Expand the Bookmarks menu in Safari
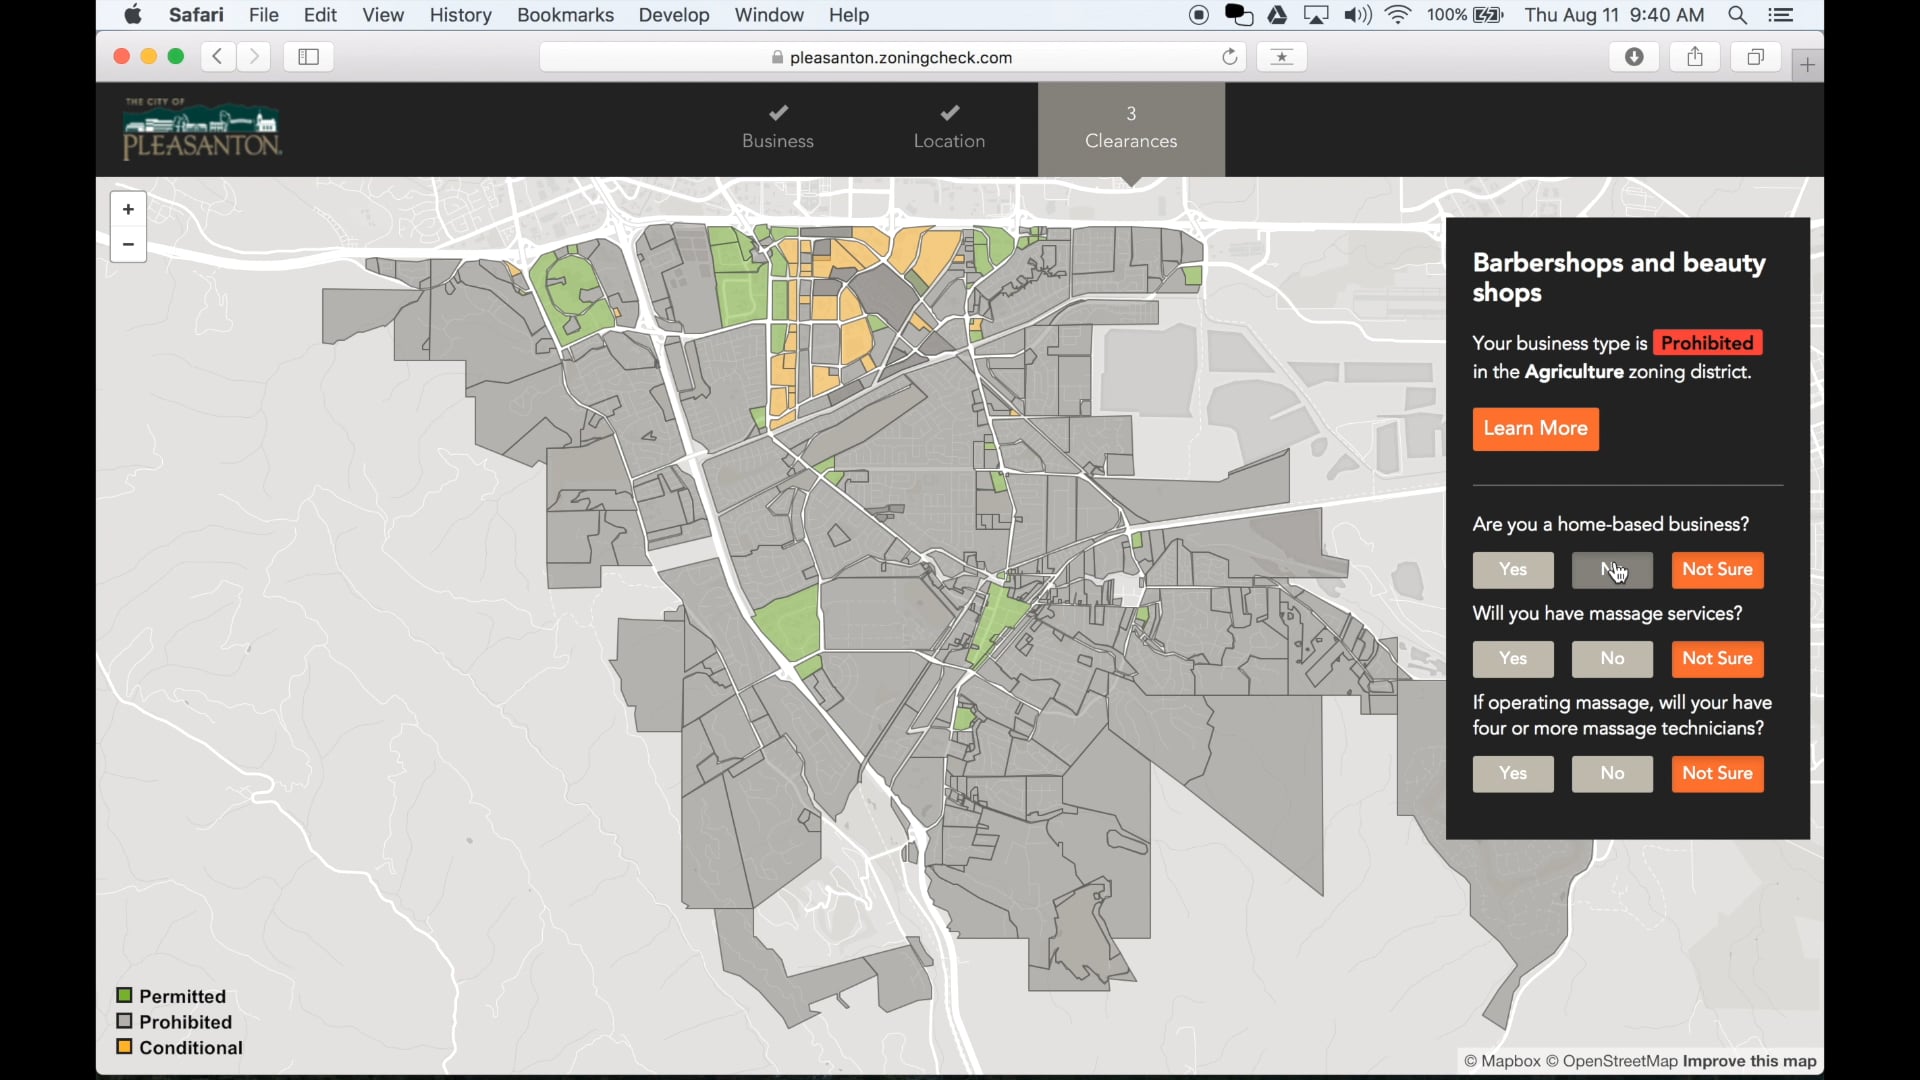This screenshot has width=1920, height=1080. [x=566, y=15]
